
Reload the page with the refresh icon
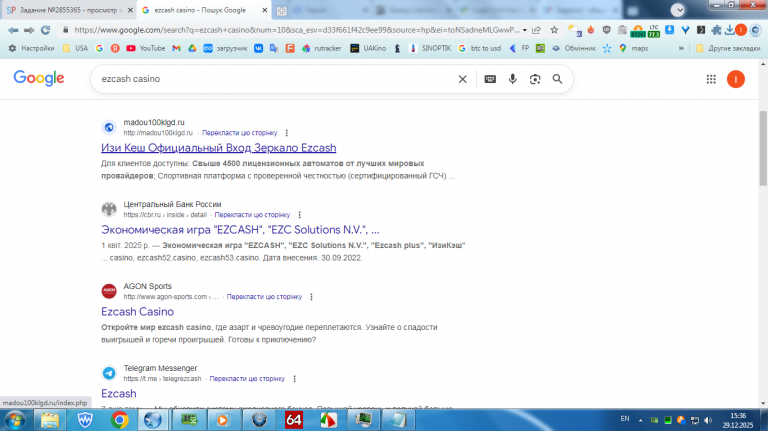tap(46, 30)
